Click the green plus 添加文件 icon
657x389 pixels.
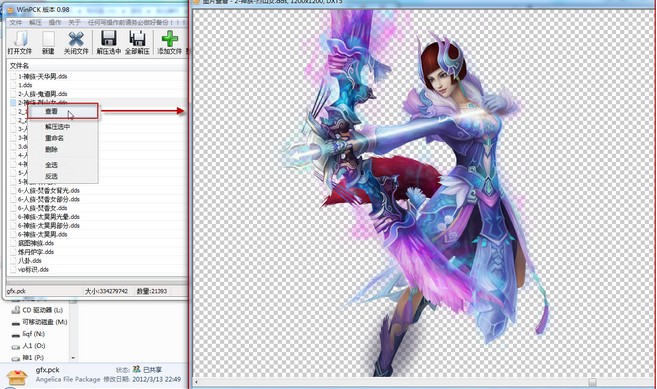point(169,39)
